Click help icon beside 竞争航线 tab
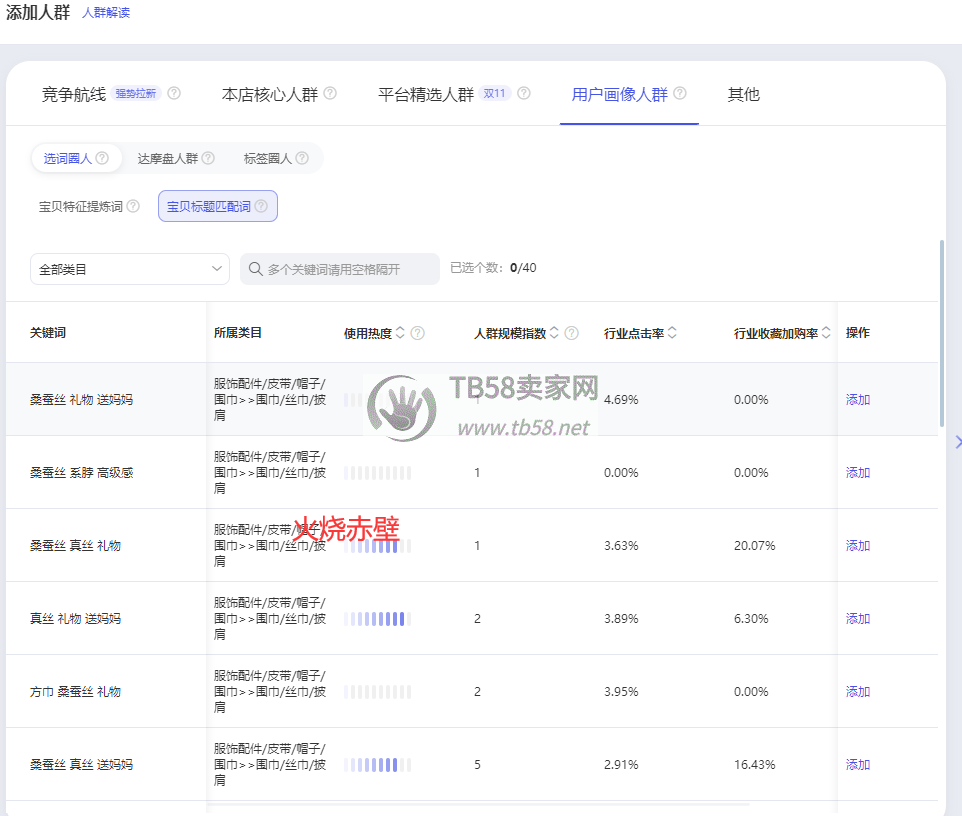Screen dimensions: 962x816 tap(174, 94)
